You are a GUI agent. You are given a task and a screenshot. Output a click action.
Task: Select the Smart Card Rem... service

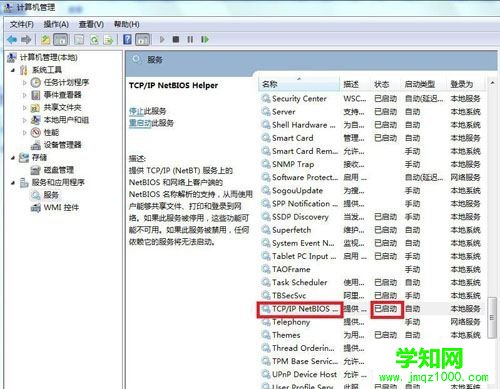pos(371,151)
